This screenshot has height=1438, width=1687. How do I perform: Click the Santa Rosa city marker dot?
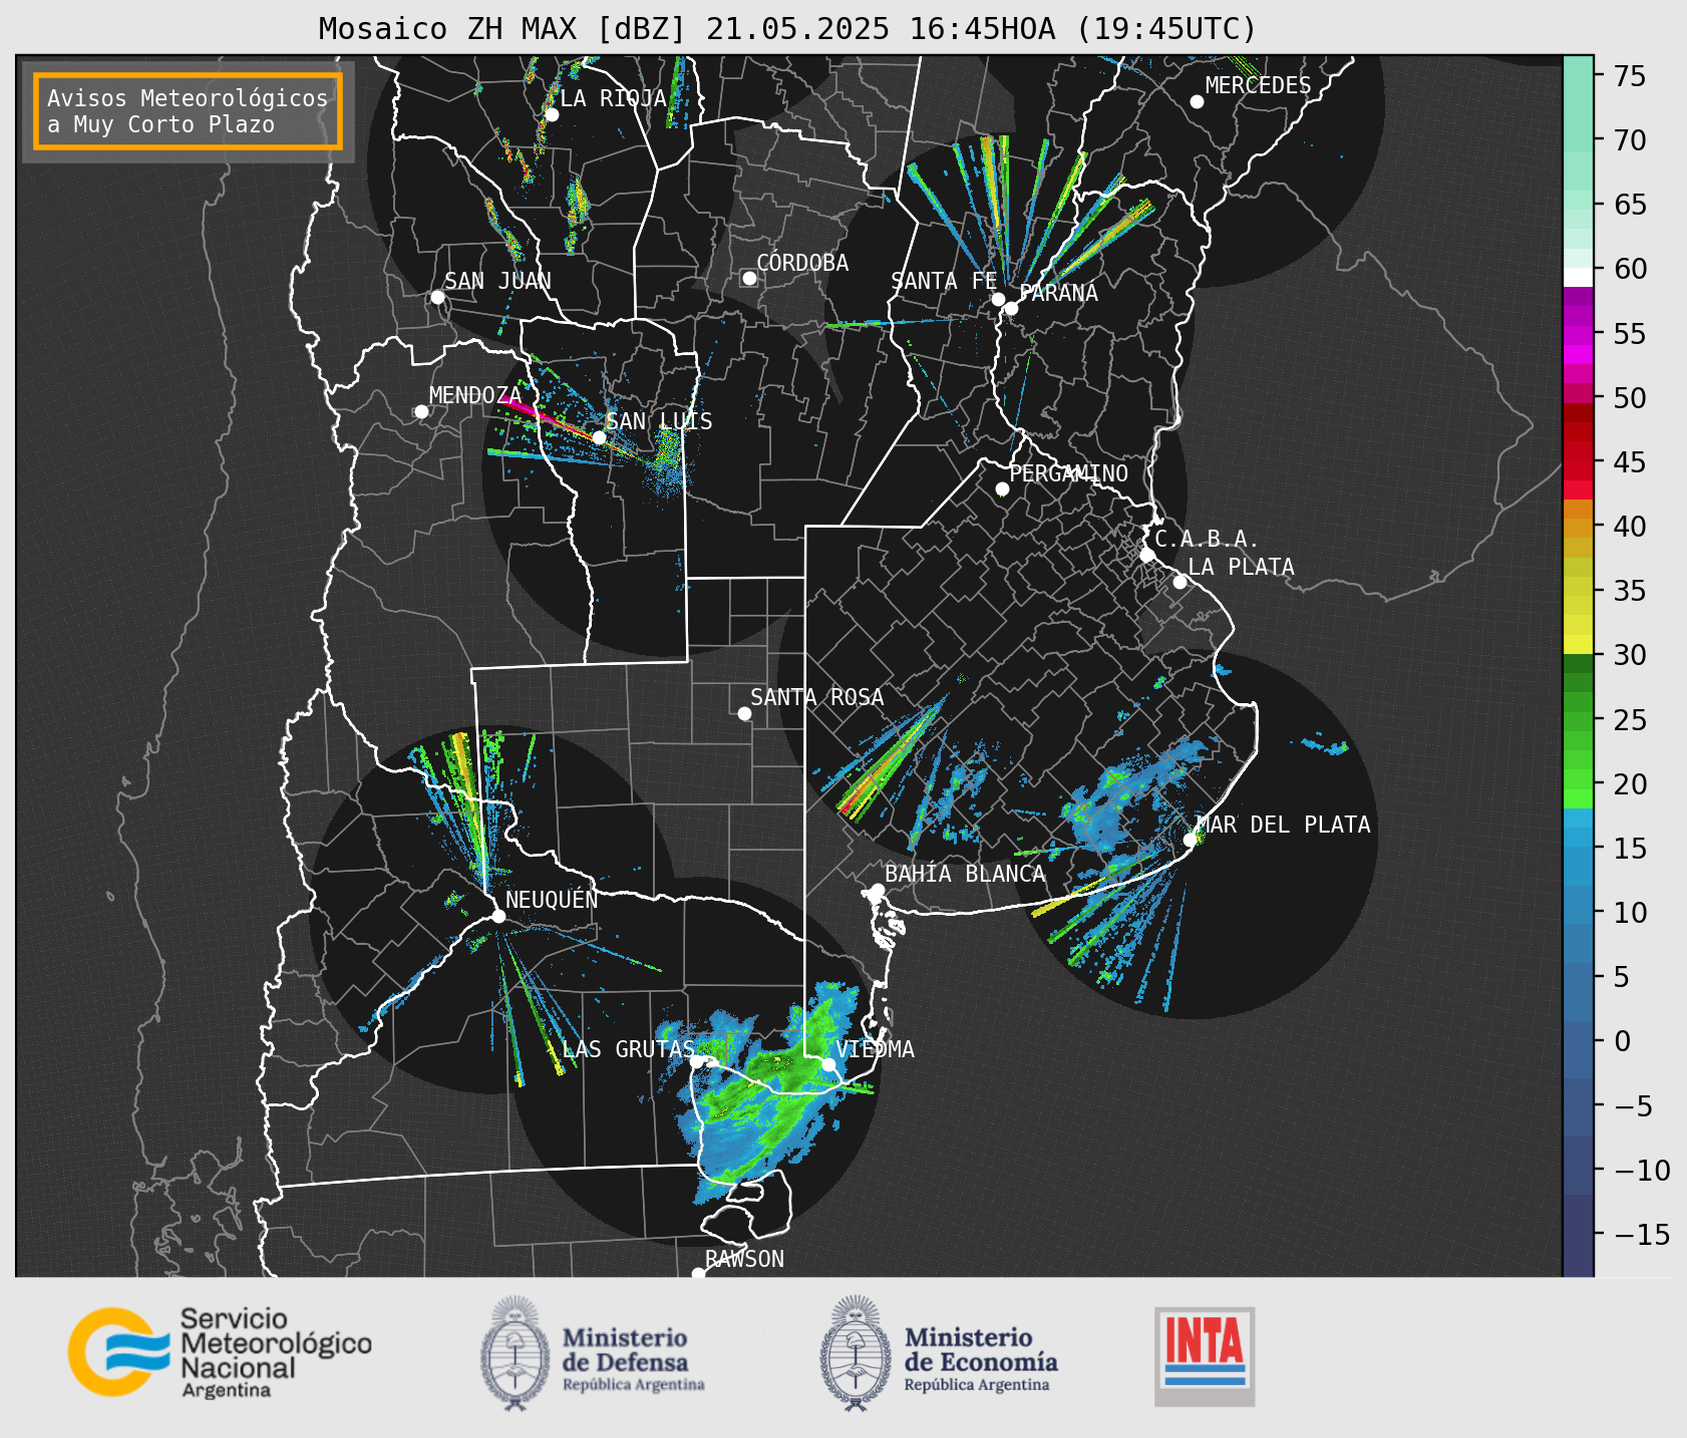tap(744, 713)
